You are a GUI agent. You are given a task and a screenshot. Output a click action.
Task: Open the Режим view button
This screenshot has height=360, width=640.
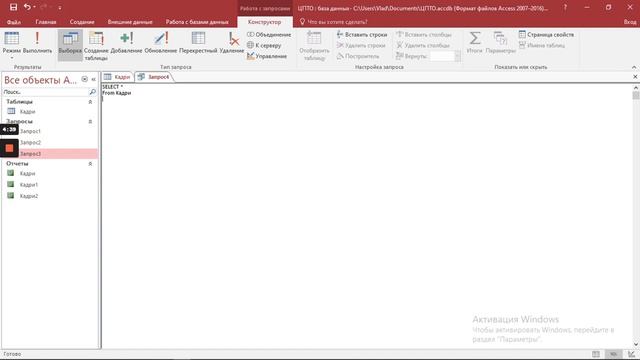click(11, 46)
